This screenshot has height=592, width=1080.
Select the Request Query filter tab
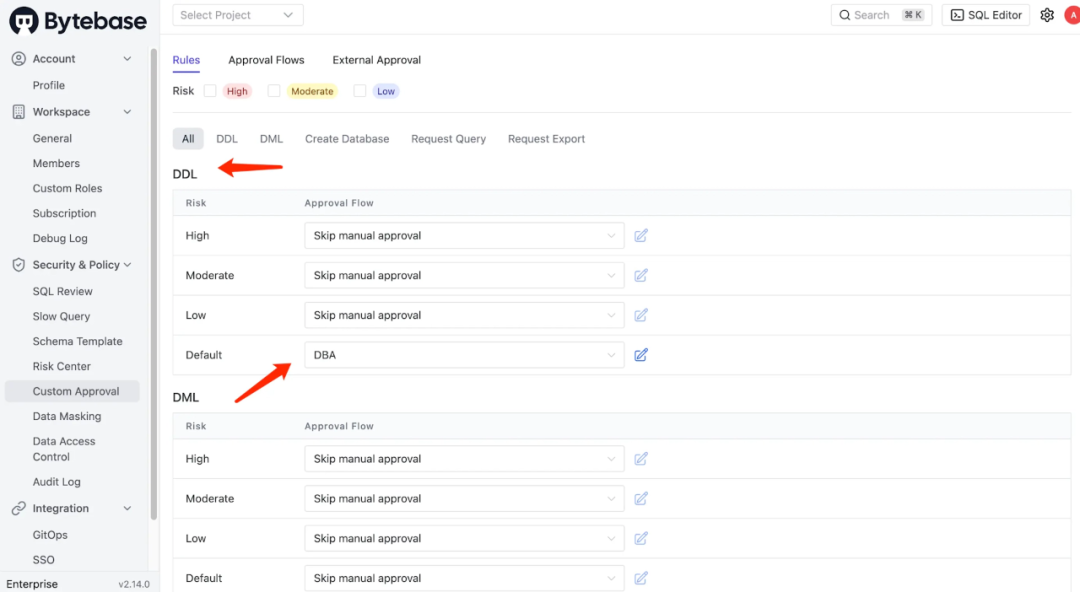click(x=448, y=139)
